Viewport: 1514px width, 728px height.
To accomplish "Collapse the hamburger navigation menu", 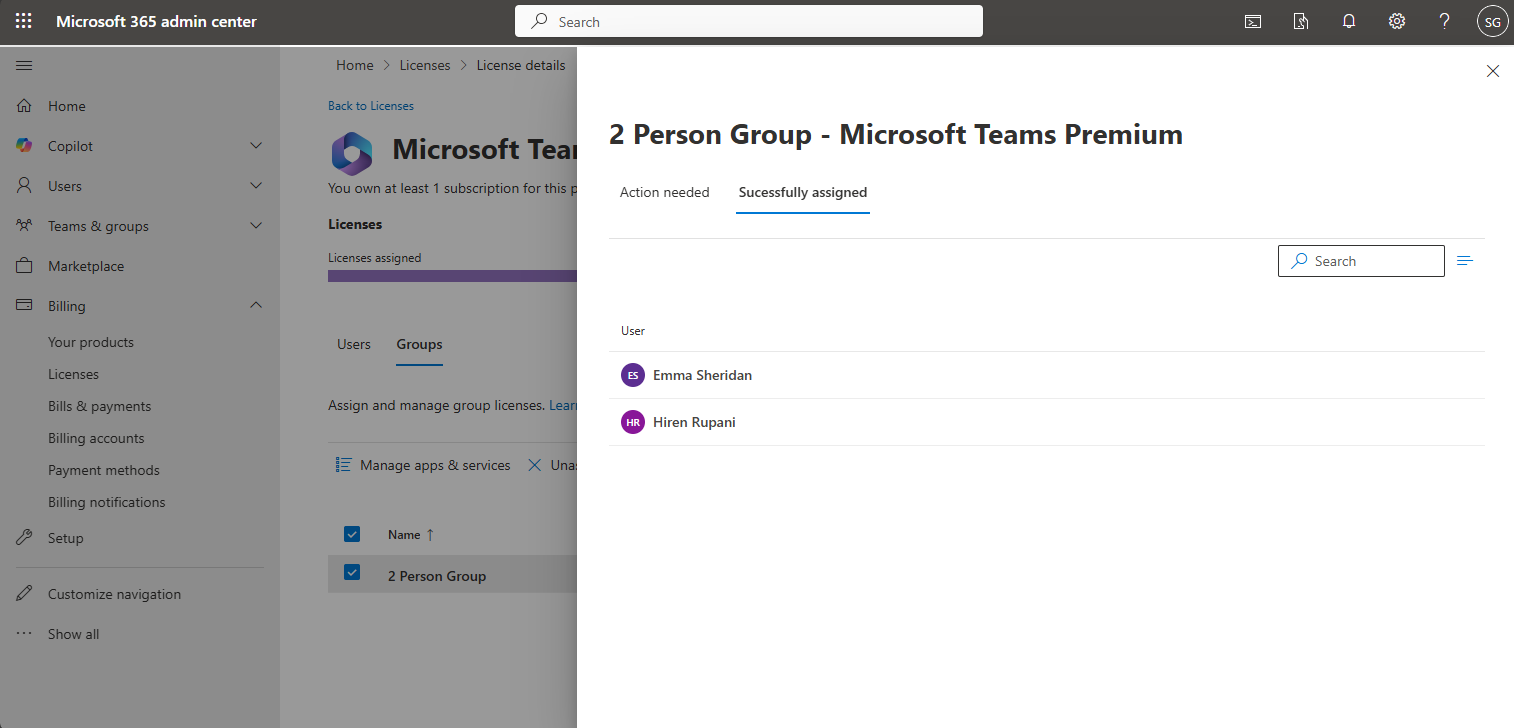I will point(25,65).
